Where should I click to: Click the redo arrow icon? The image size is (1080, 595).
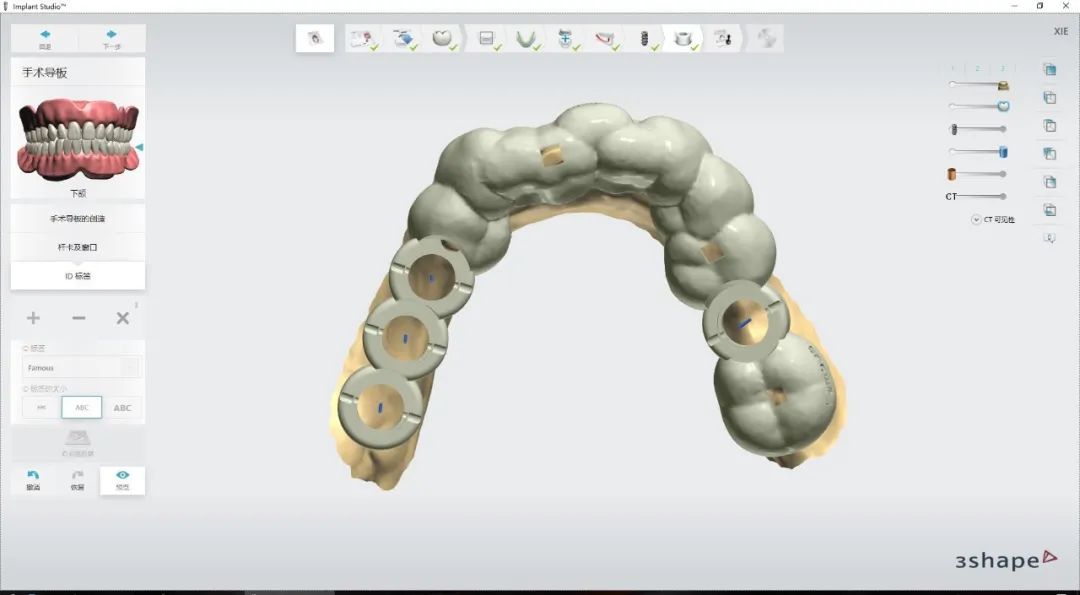[77, 479]
